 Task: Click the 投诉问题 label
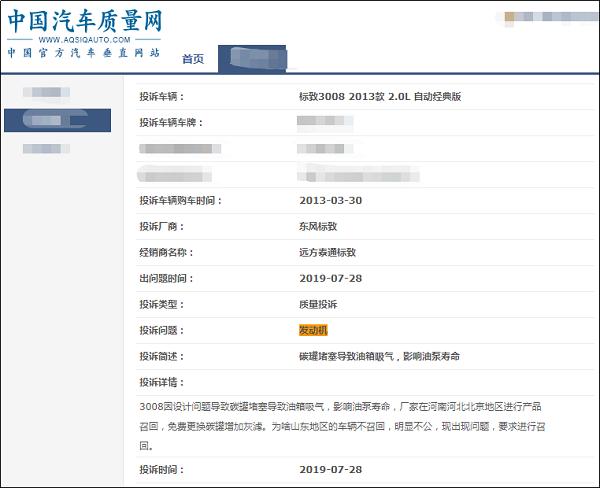point(161,330)
